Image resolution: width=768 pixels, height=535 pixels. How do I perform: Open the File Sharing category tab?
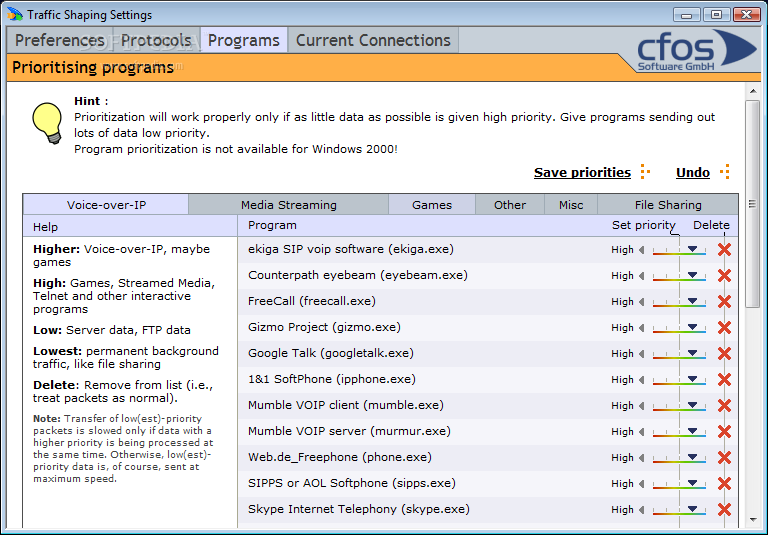pyautogui.click(x=668, y=205)
